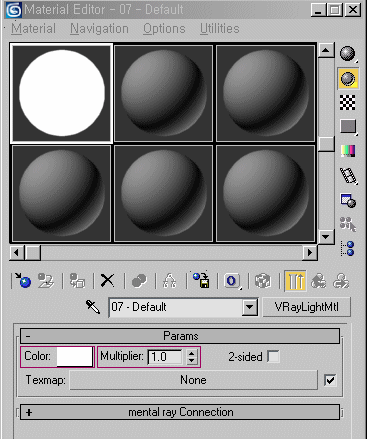Image resolution: width=367 pixels, height=439 pixels.
Task: Toggle the checkered Background icon
Action: 348,102
